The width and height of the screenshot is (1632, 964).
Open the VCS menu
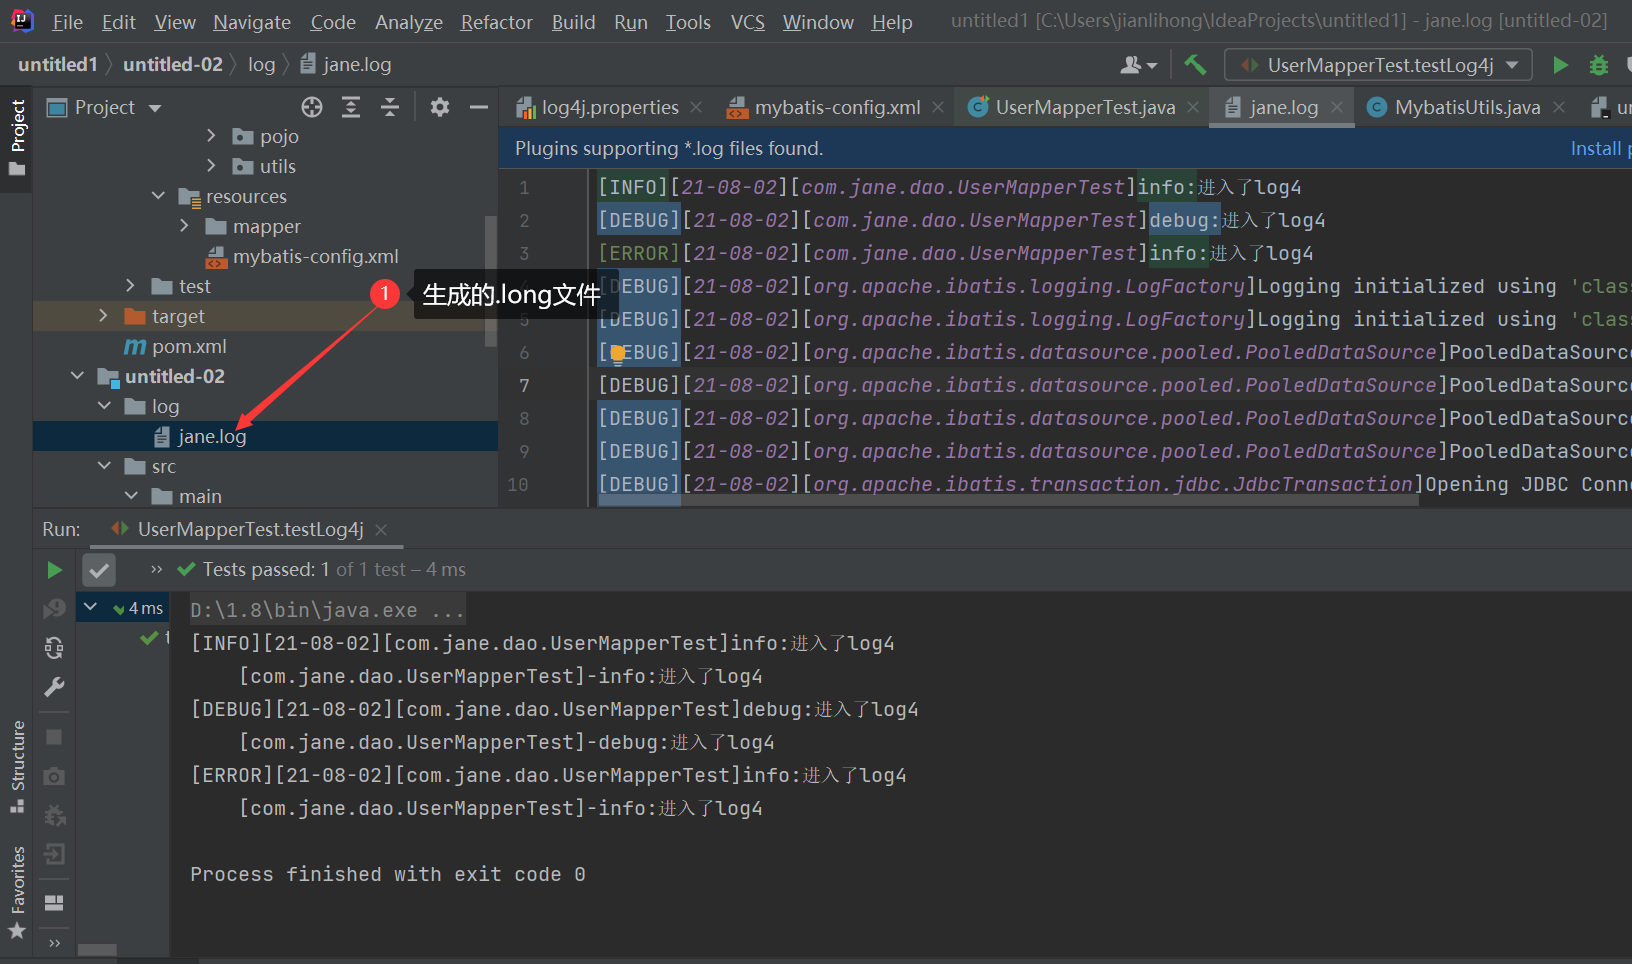pos(747,22)
